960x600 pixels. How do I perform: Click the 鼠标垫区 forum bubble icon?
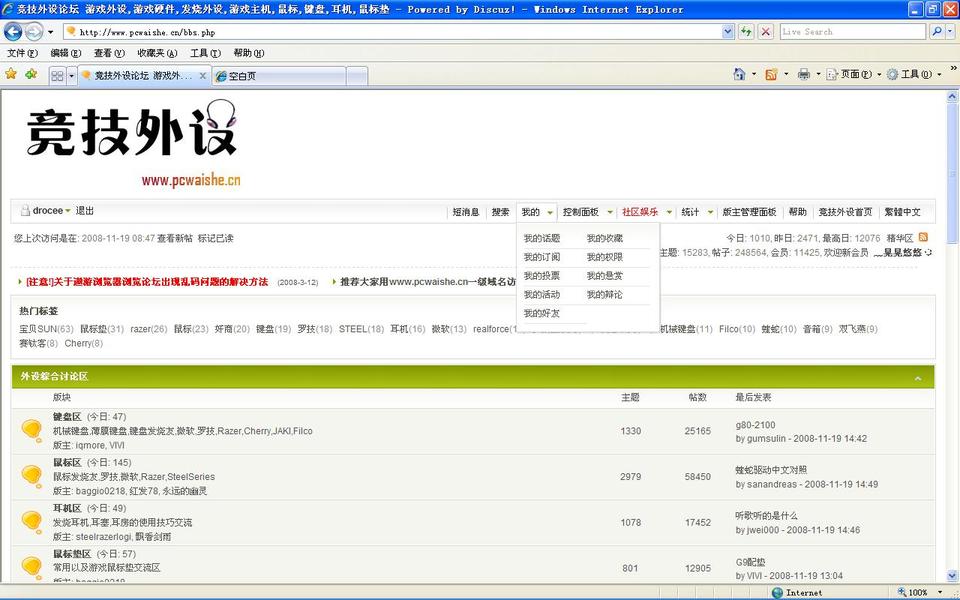(31, 567)
